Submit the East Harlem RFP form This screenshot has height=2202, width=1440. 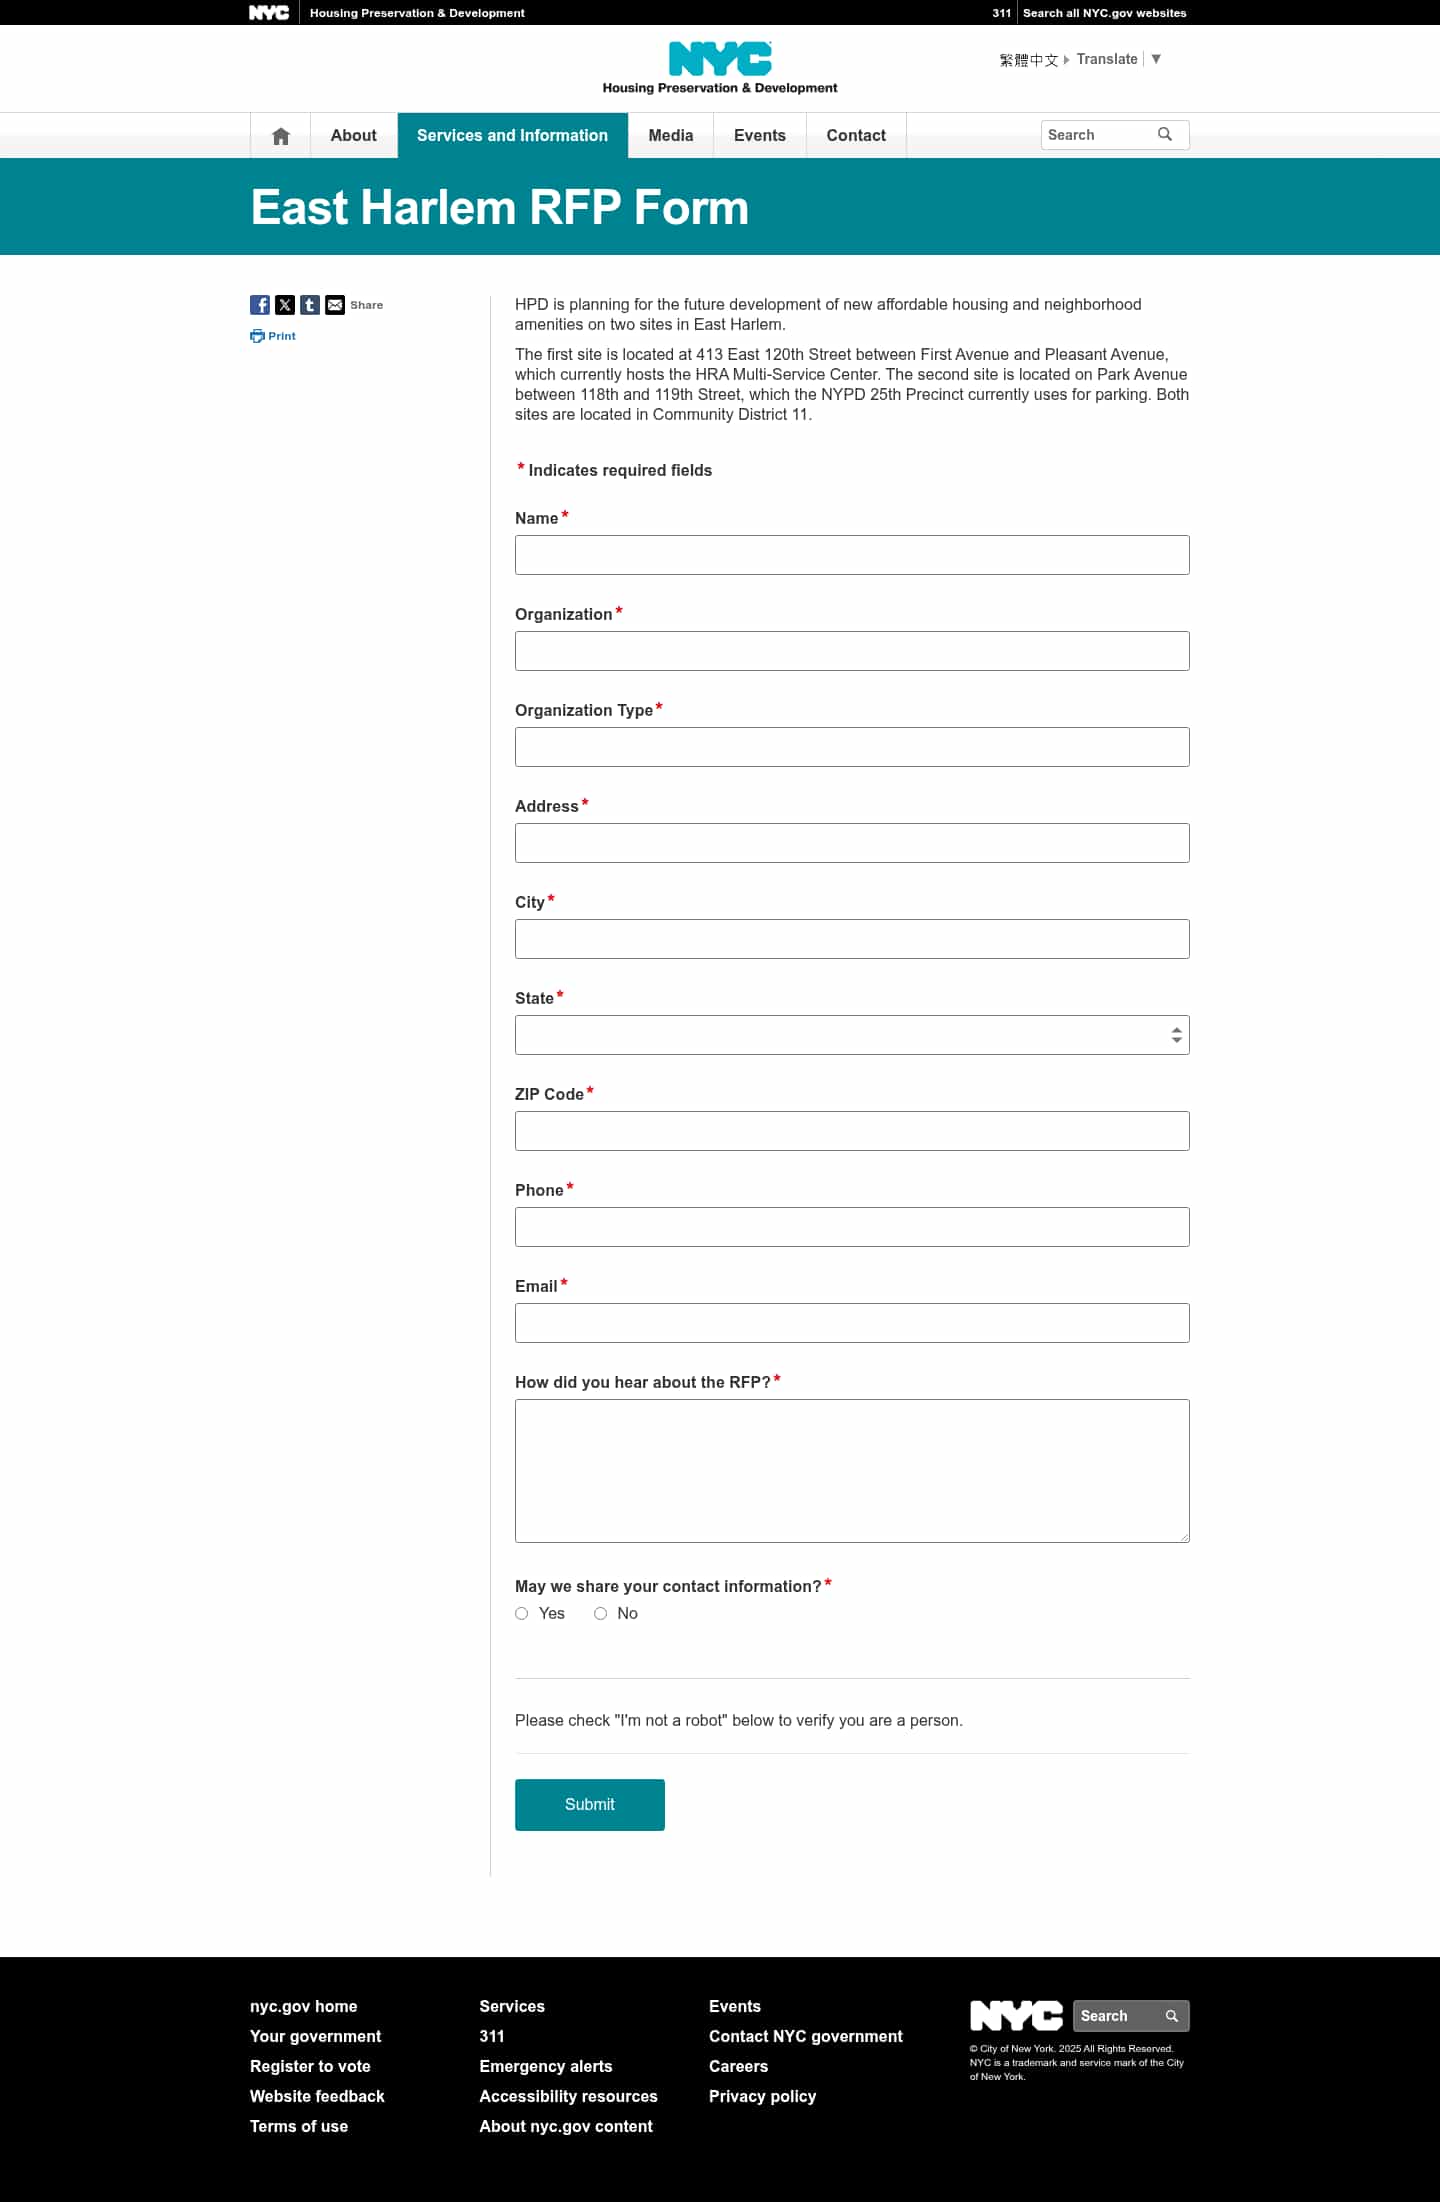pos(589,1805)
